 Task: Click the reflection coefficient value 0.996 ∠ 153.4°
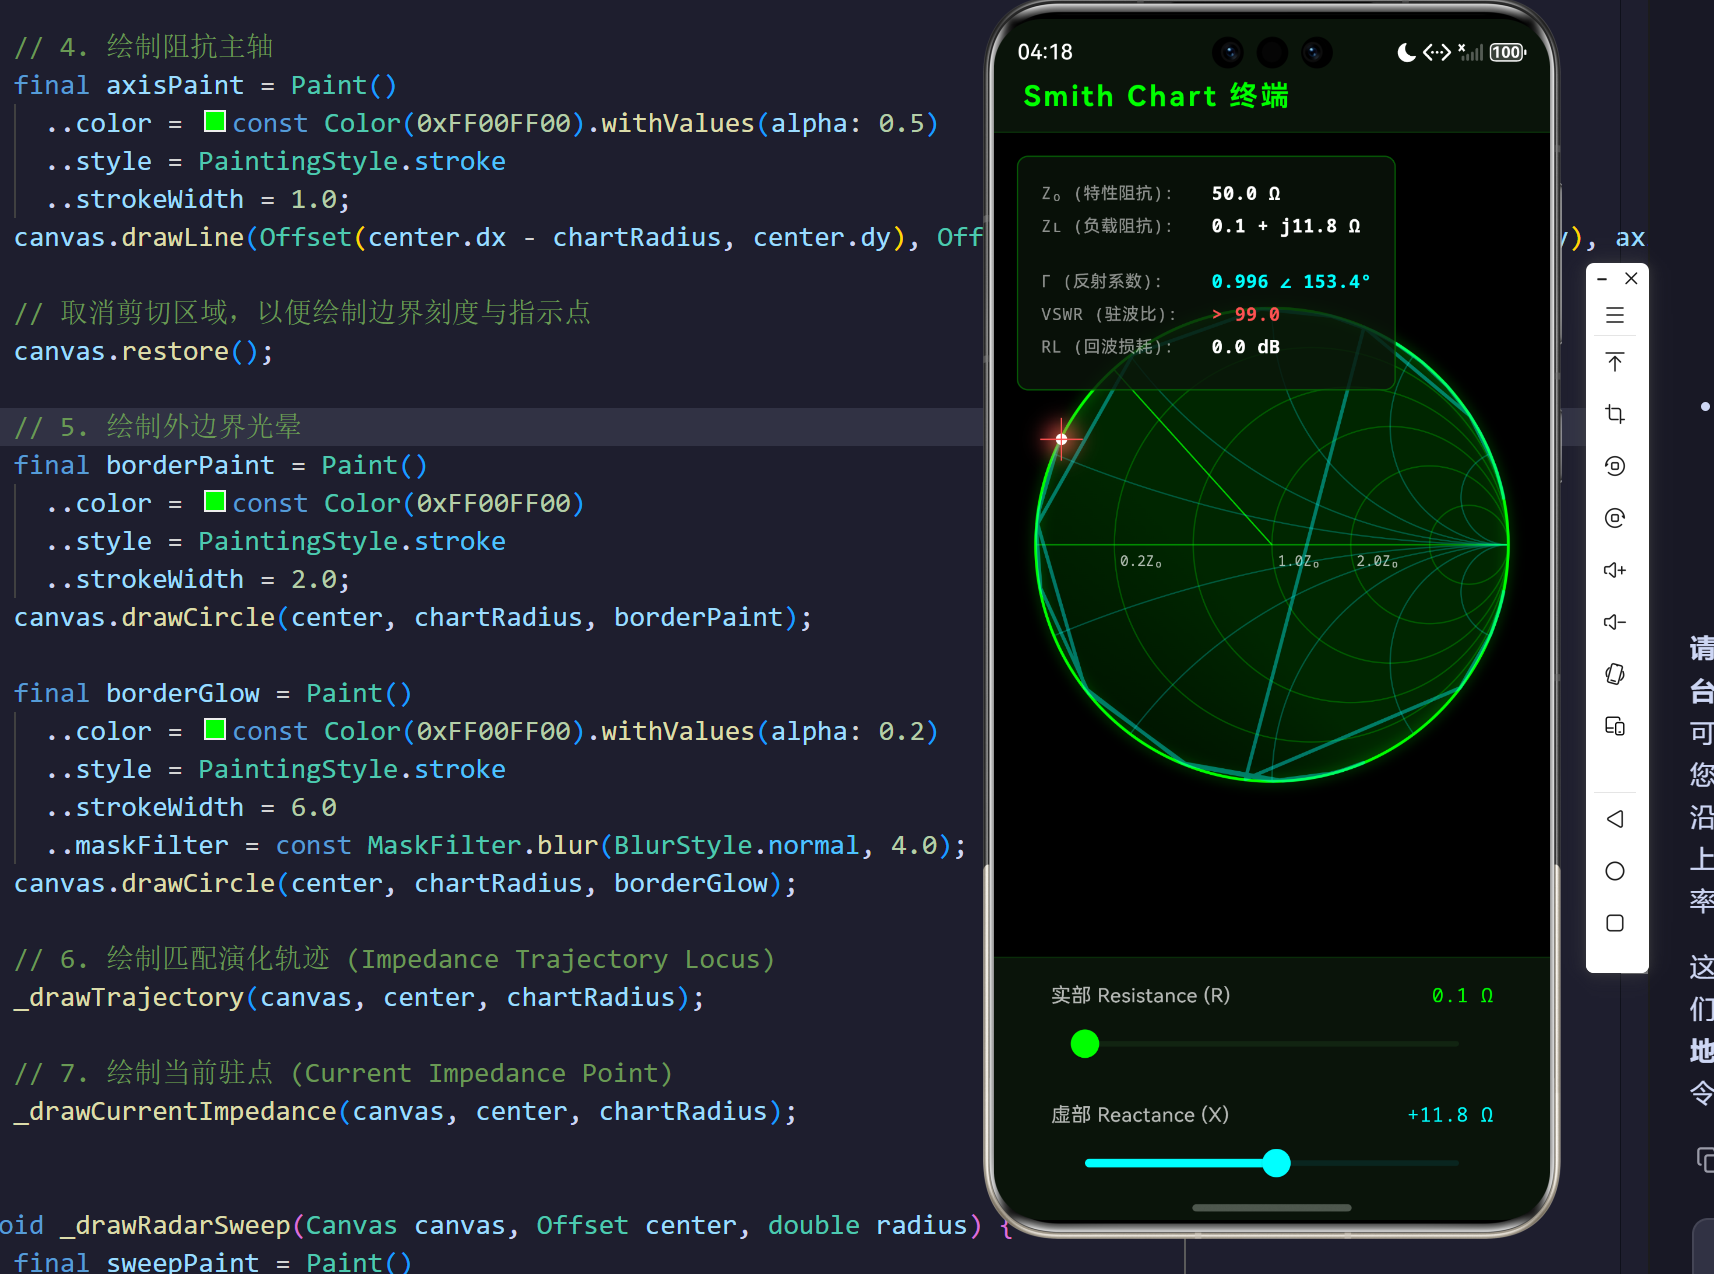1291,282
